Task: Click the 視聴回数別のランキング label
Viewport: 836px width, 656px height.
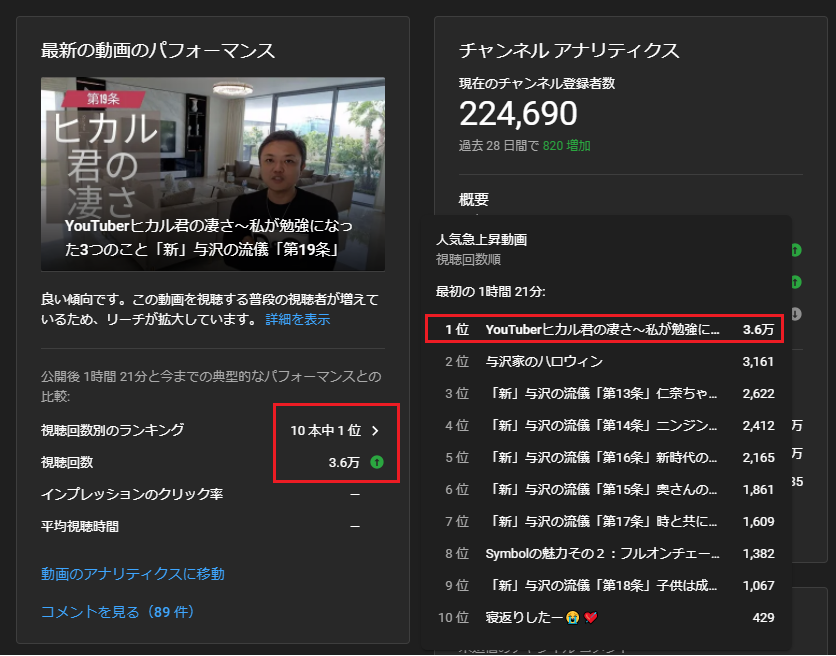Action: pos(112,430)
